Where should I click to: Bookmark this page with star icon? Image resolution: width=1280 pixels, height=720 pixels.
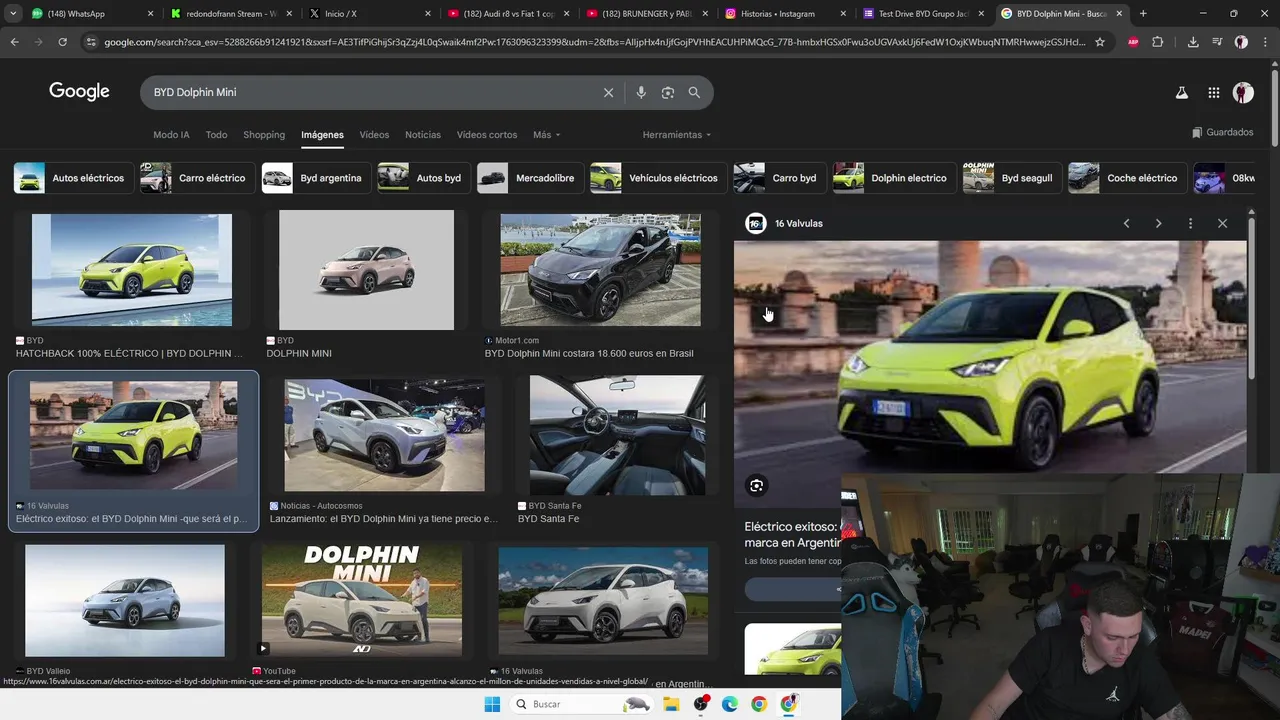tap(1100, 42)
